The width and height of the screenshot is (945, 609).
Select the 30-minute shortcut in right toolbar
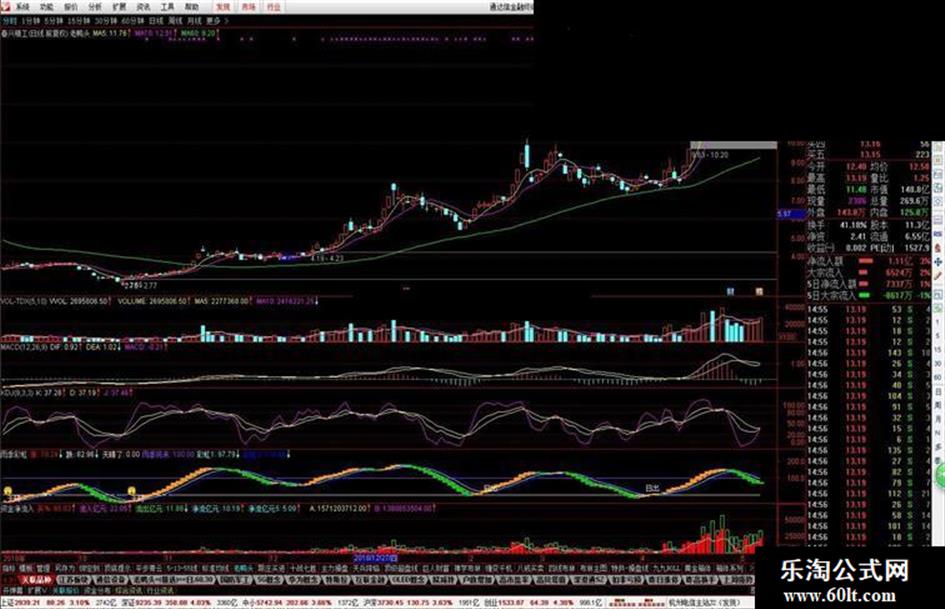(x=938, y=363)
